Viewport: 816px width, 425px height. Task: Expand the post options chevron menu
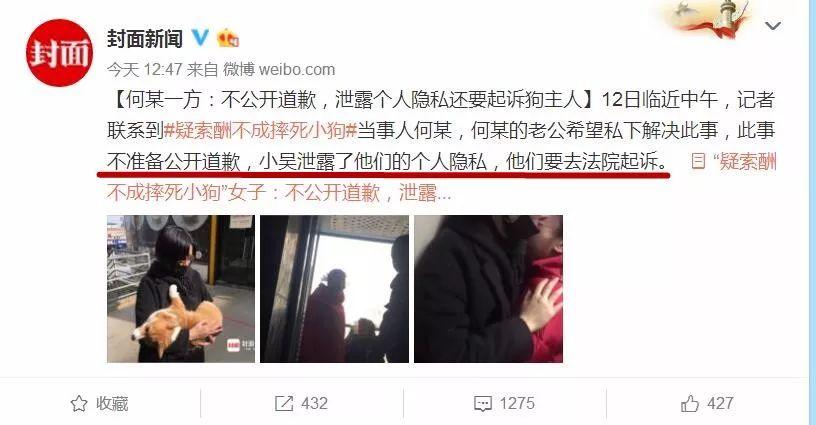[x=773, y=25]
